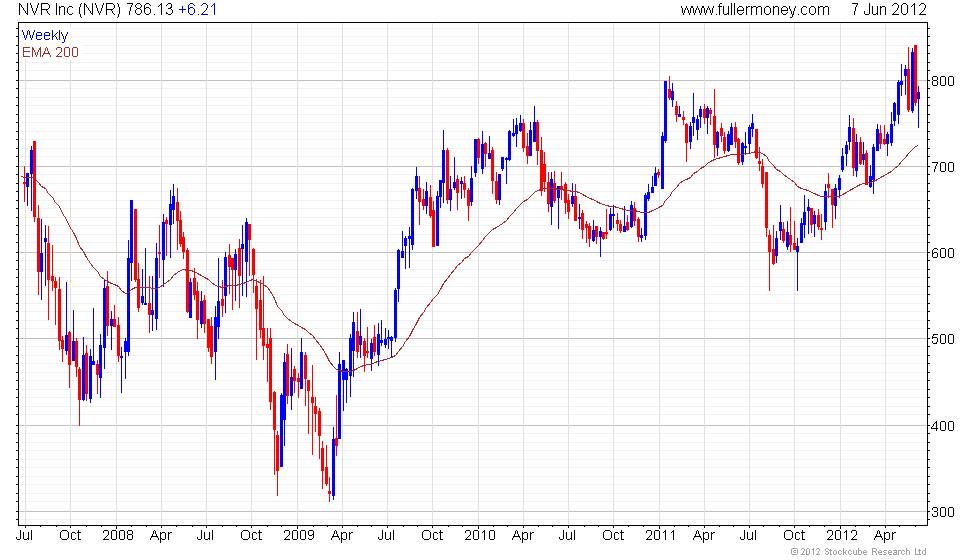The height and width of the screenshot is (560, 980).
Task: Click the 2011 year label on time axis
Action: [660, 535]
